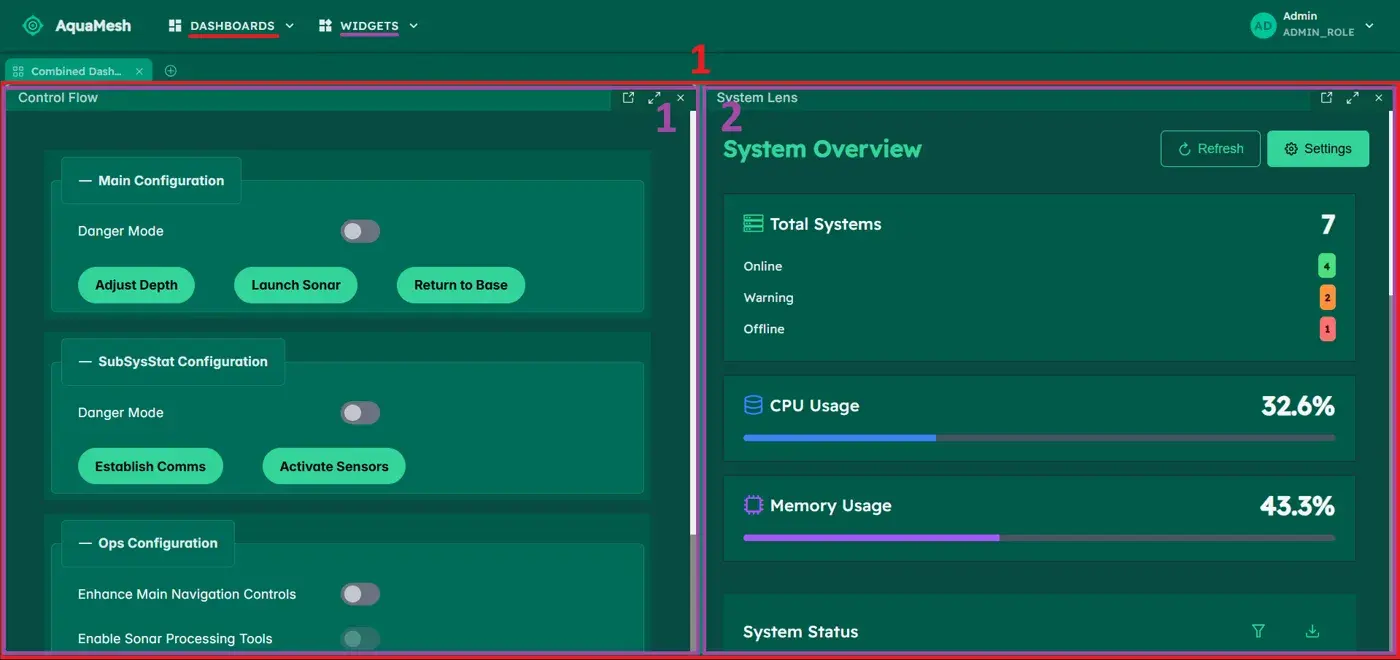The height and width of the screenshot is (660, 1400).
Task: Toggle Danger Mode in SubSysStat Configuration
Action: pyautogui.click(x=360, y=413)
